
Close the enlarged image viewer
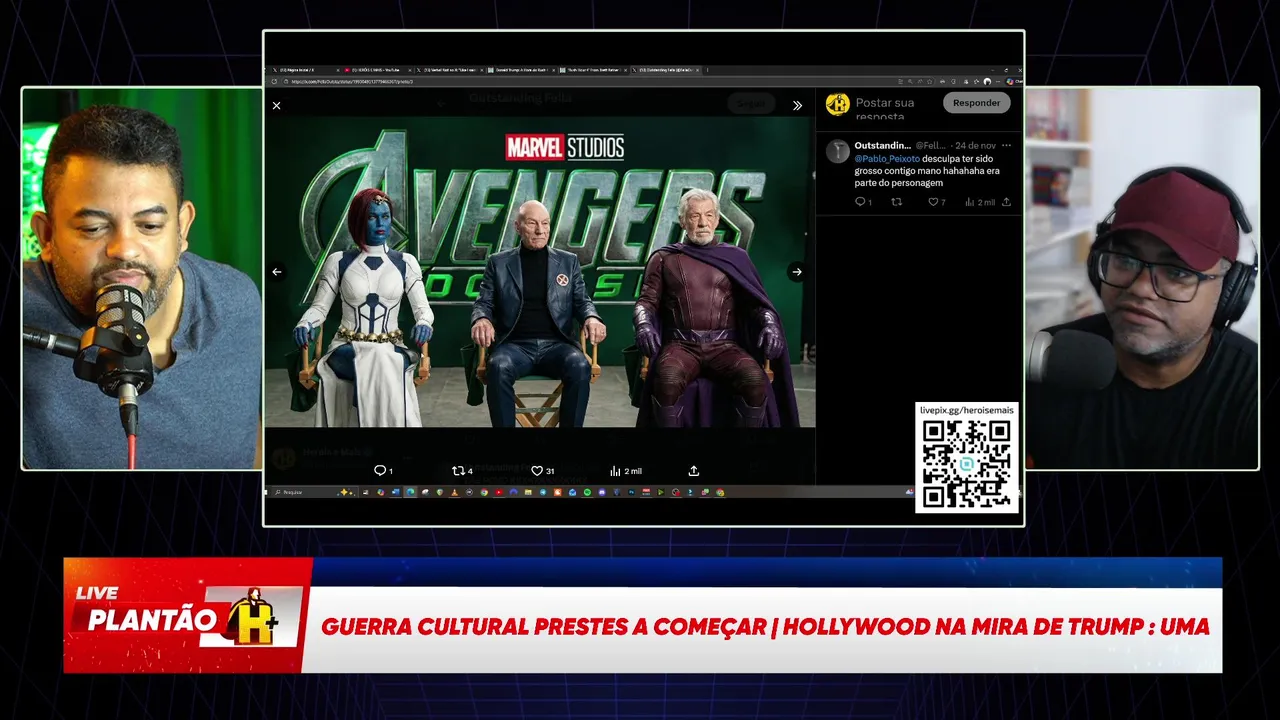point(277,105)
